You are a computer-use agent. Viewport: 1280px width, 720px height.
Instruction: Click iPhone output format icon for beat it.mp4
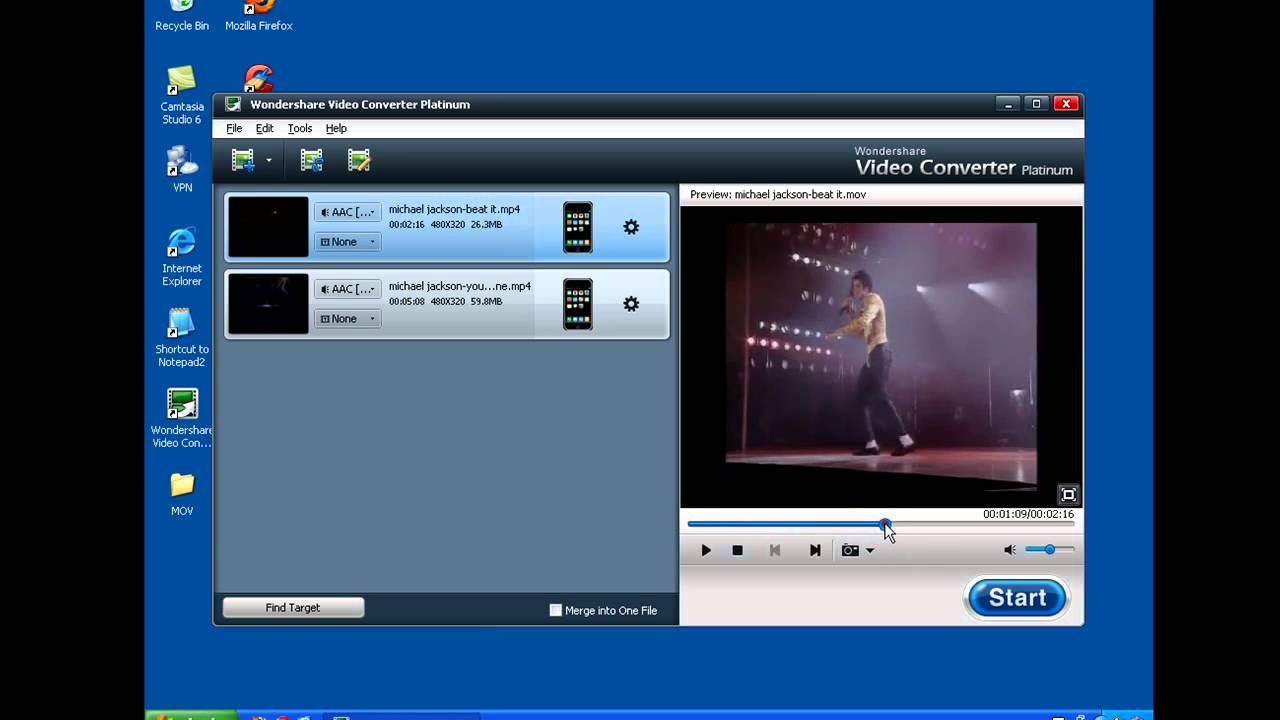click(x=578, y=227)
